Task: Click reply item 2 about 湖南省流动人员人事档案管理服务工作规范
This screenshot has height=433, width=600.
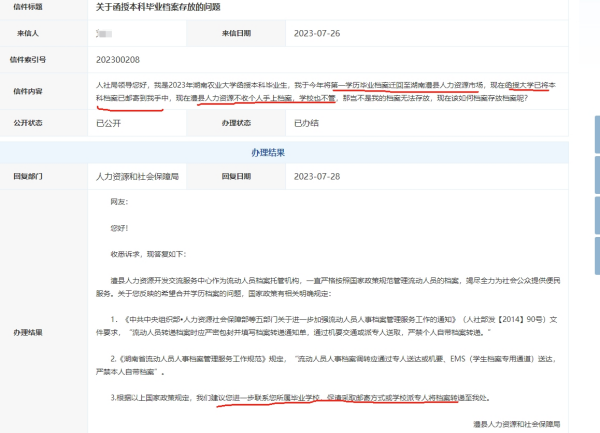Action: click(326, 365)
